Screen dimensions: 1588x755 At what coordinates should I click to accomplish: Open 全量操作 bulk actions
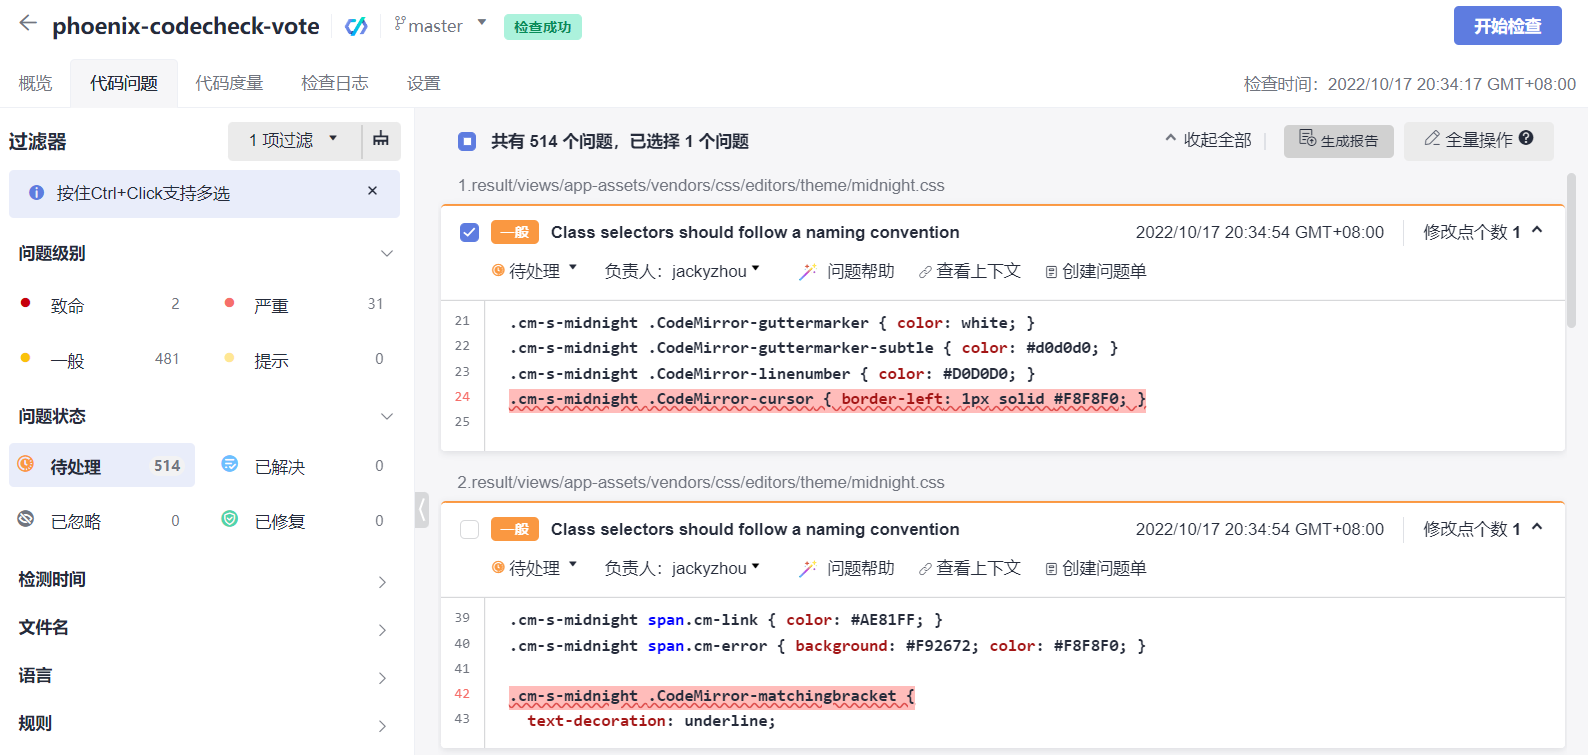click(x=1478, y=141)
